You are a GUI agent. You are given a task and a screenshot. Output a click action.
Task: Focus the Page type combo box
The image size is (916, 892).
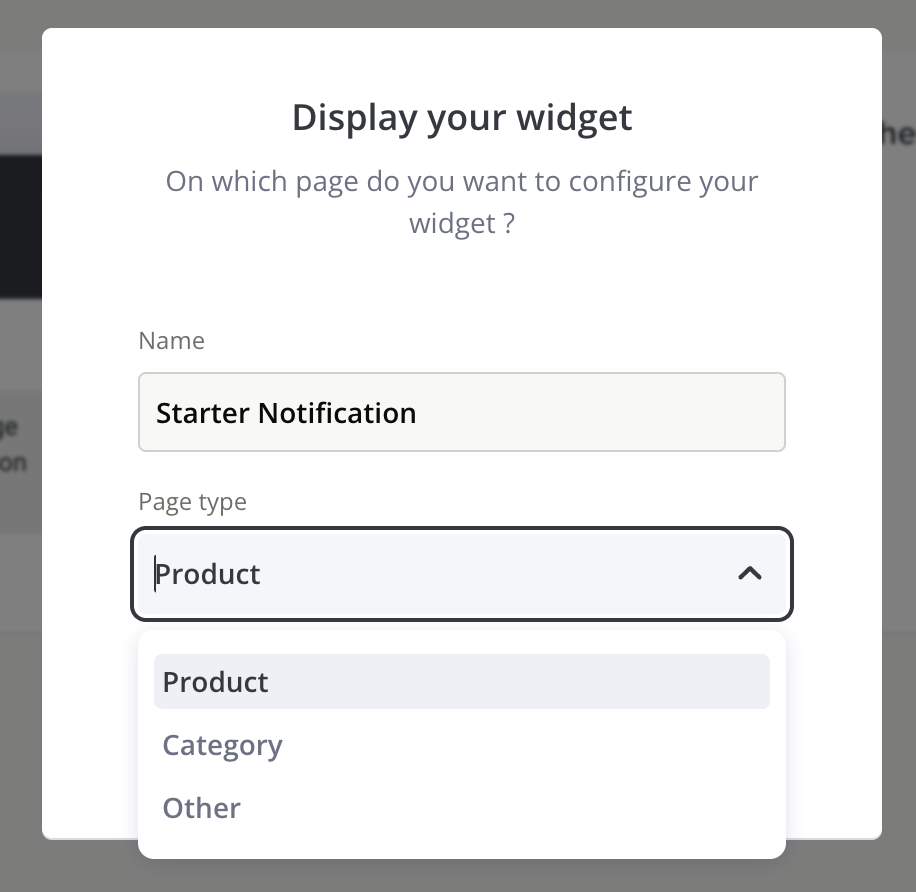click(461, 573)
